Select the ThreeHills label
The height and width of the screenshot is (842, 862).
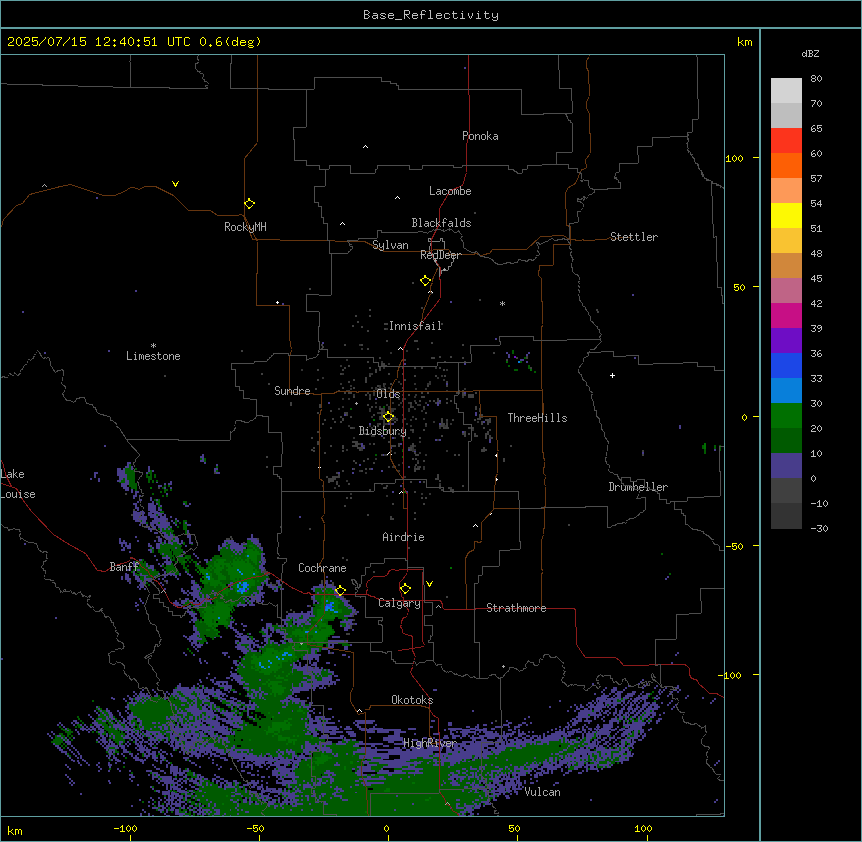pos(537,418)
